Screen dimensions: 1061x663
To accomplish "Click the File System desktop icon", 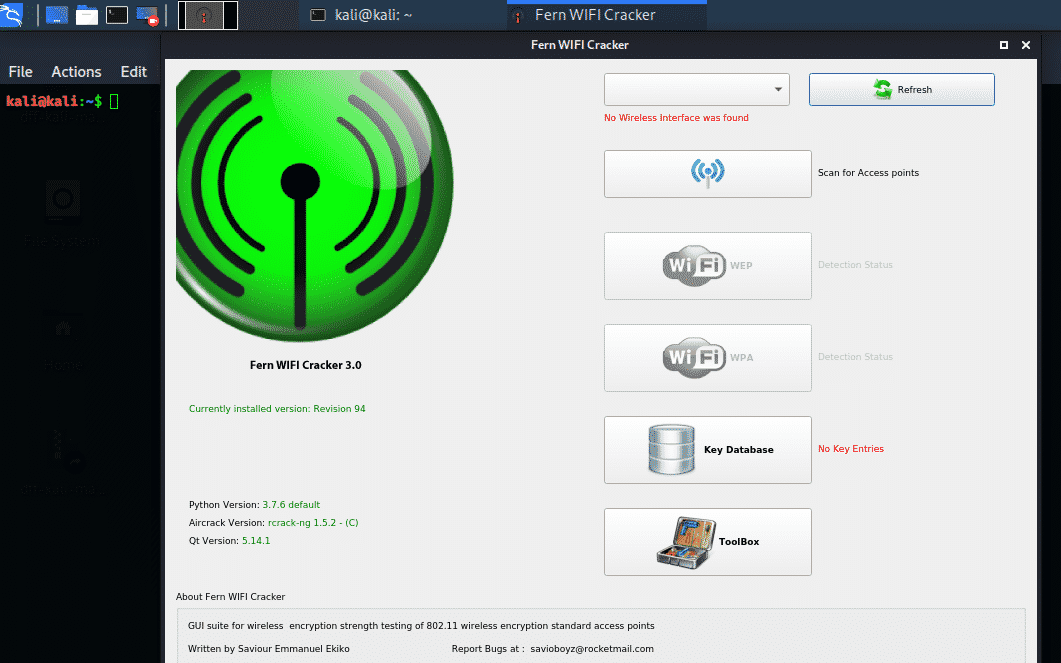I will (62, 213).
